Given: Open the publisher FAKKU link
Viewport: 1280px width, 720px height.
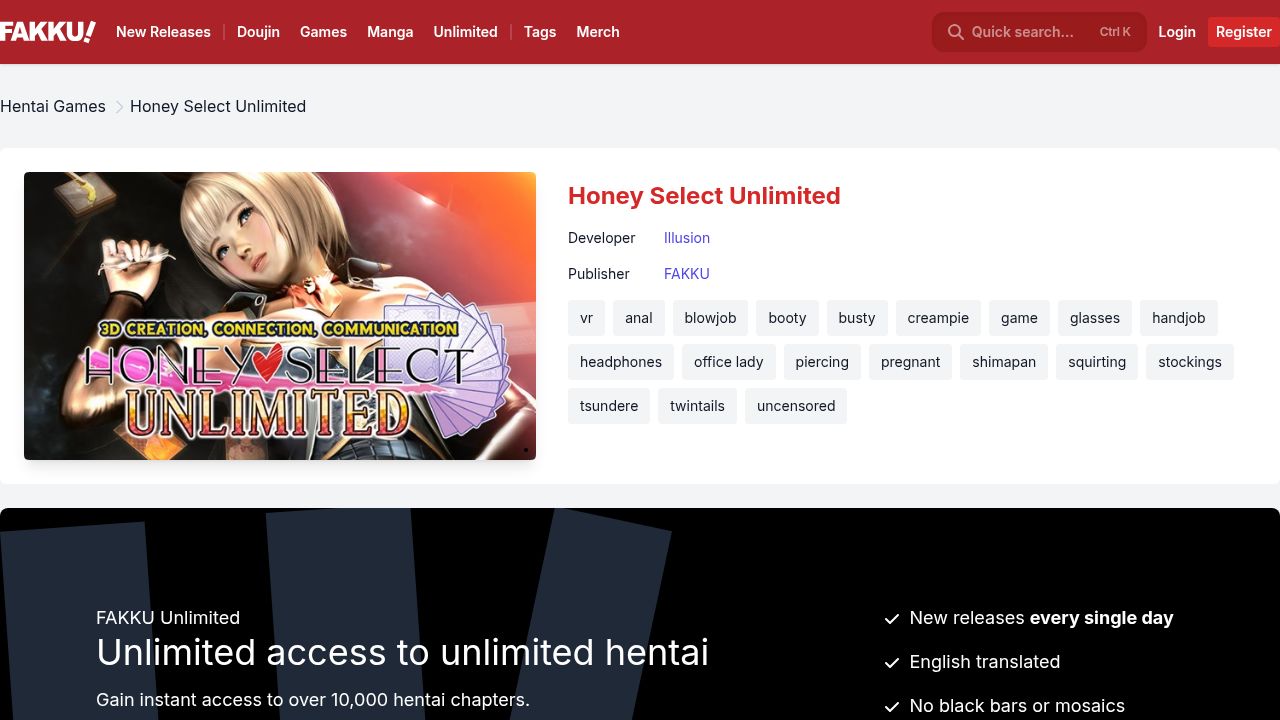Looking at the screenshot, I should pyautogui.click(x=687, y=274).
